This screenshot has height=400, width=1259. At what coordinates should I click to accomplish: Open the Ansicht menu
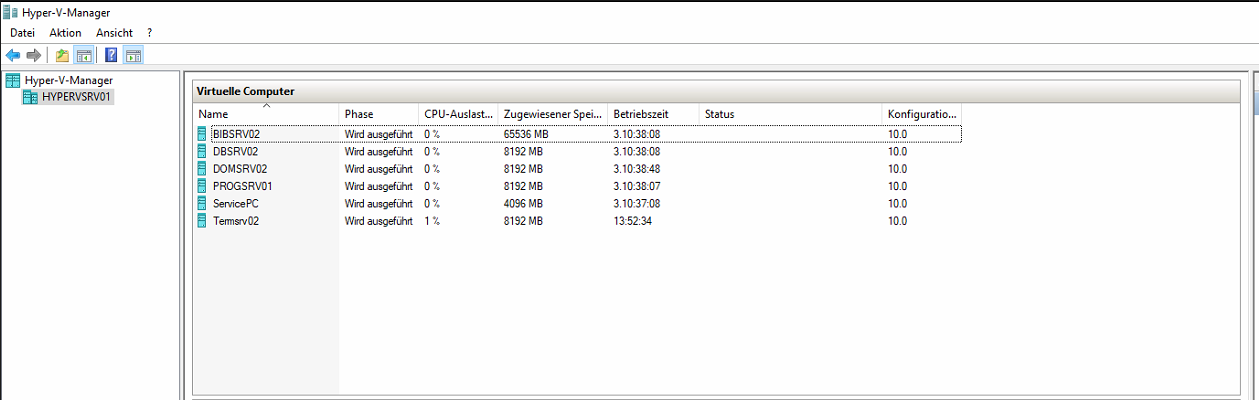point(114,33)
